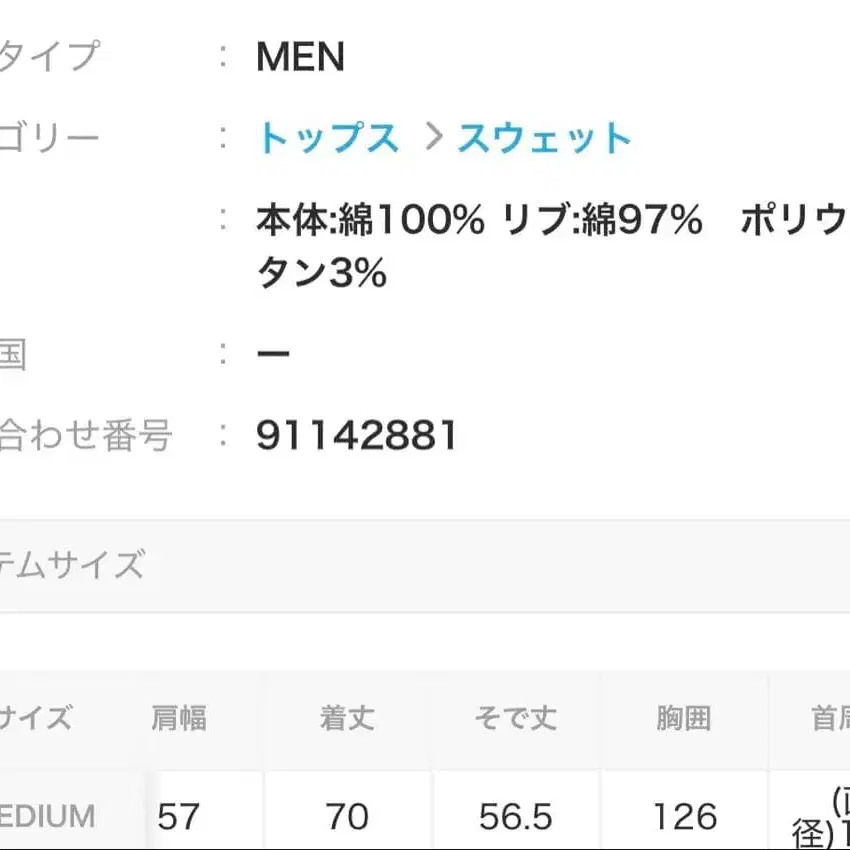Click the garment length value 70
The width and height of the screenshot is (850, 850).
[347, 817]
